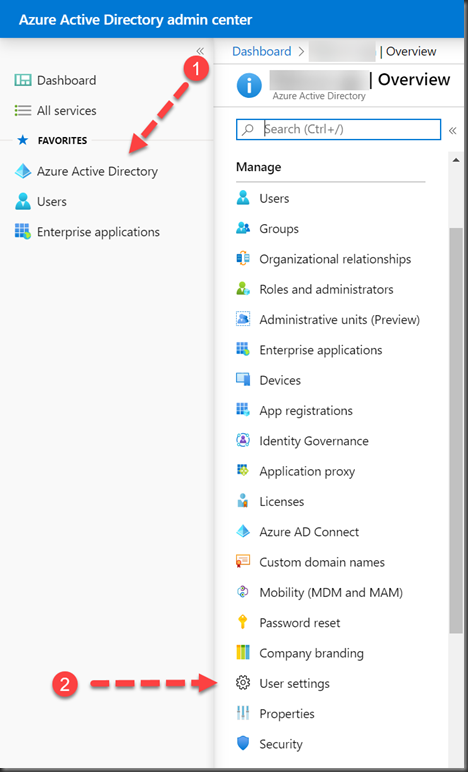Image resolution: width=468 pixels, height=772 pixels.
Task: Click the Security shield icon
Action: (243, 744)
